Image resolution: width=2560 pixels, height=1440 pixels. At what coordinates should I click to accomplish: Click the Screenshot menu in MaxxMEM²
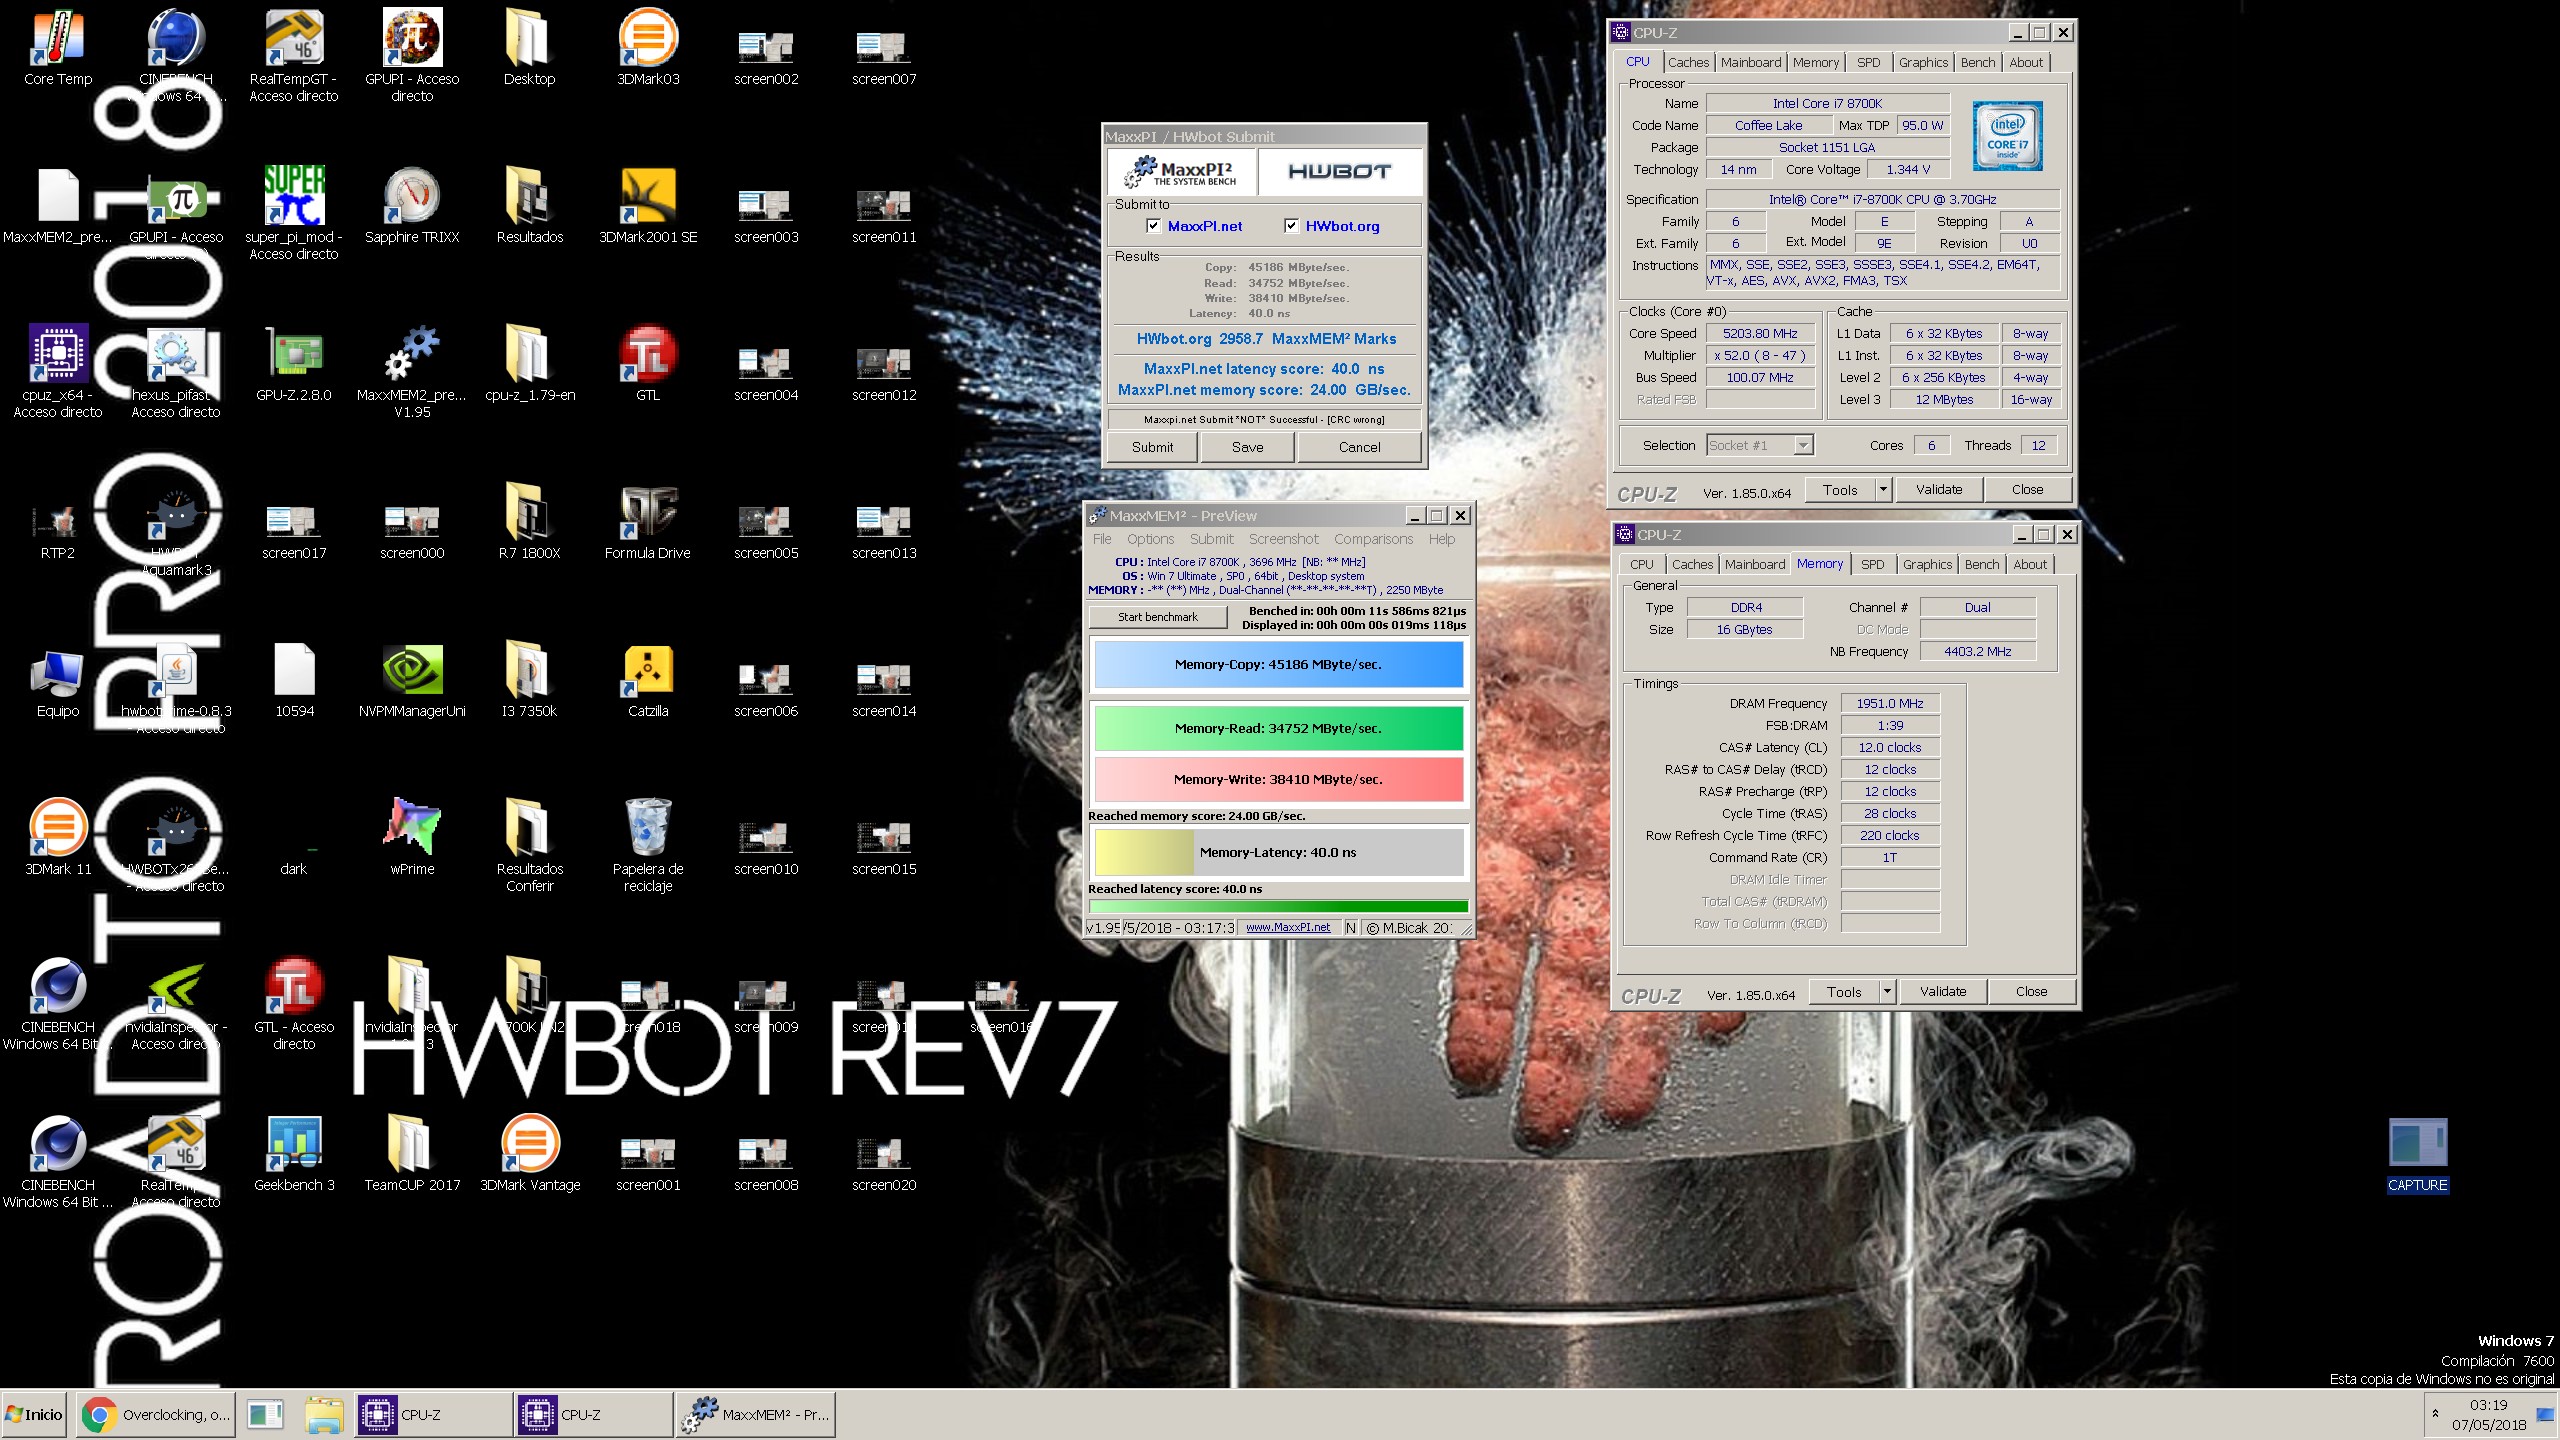tap(1284, 539)
